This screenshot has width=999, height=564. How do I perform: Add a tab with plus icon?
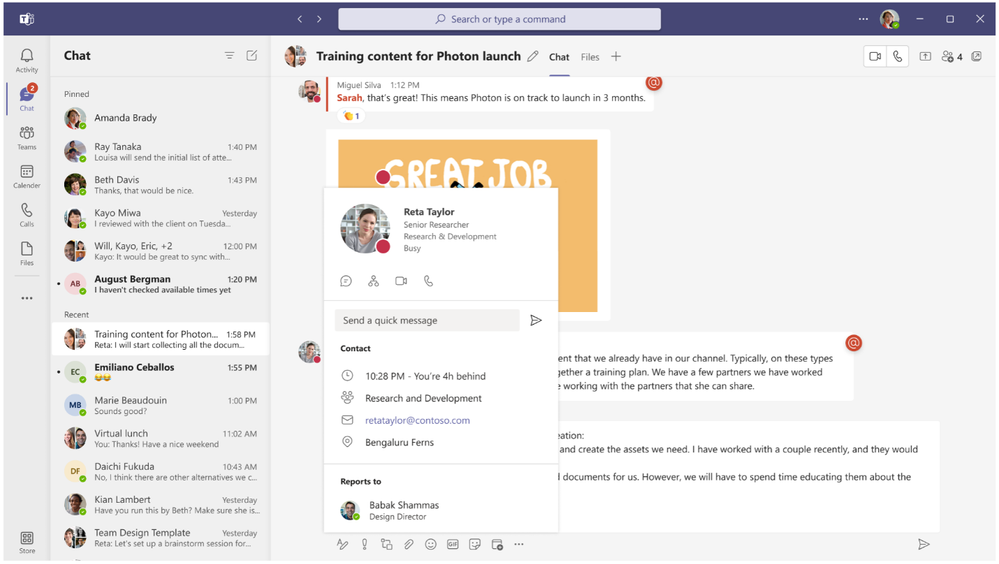[615, 56]
